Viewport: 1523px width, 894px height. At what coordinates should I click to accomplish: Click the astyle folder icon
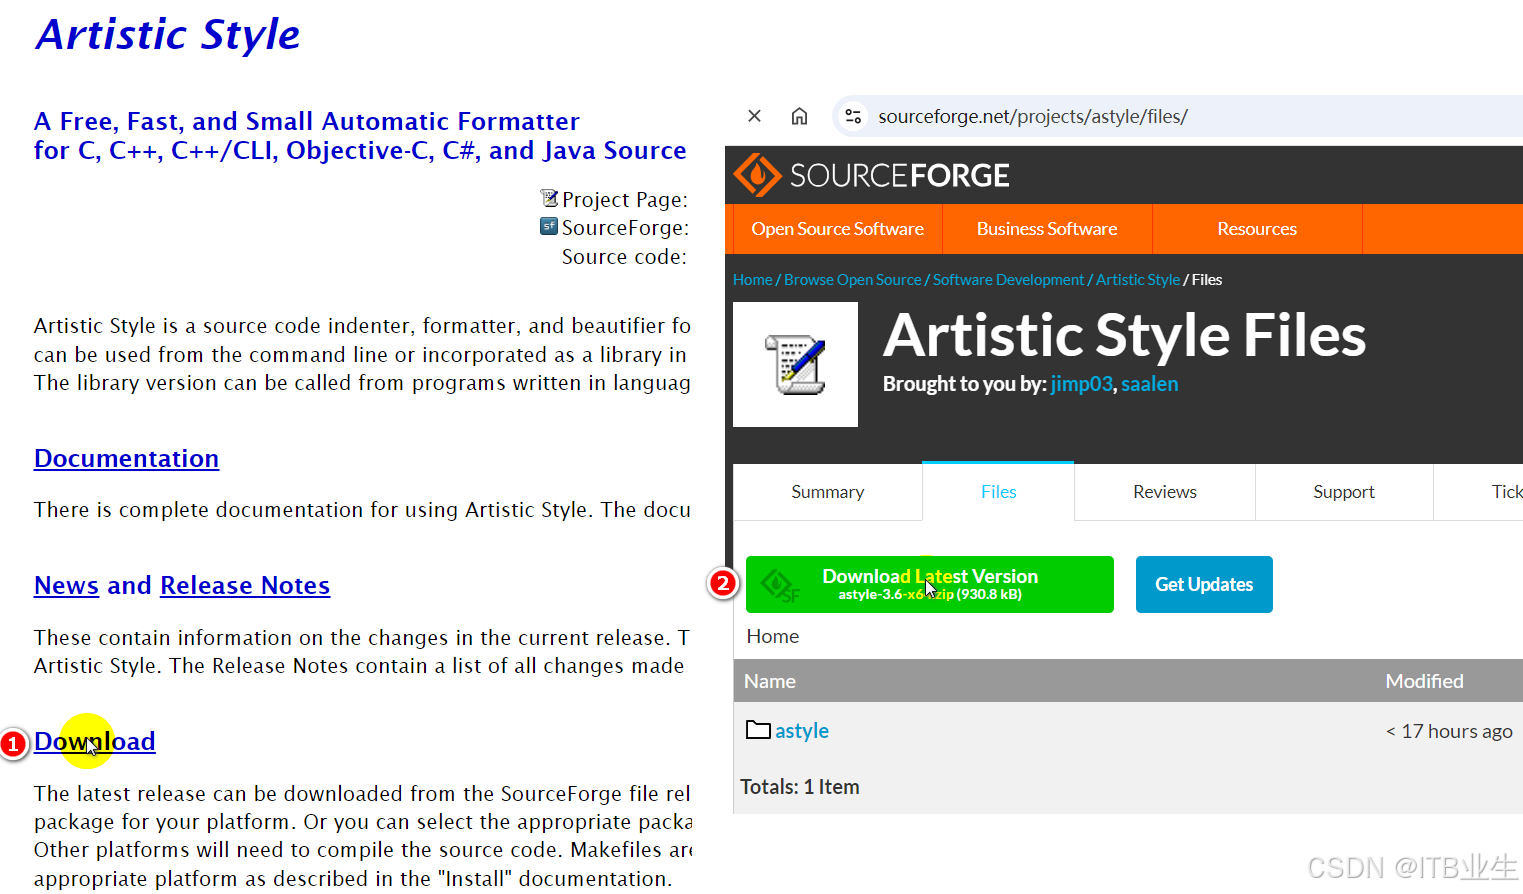tap(758, 730)
